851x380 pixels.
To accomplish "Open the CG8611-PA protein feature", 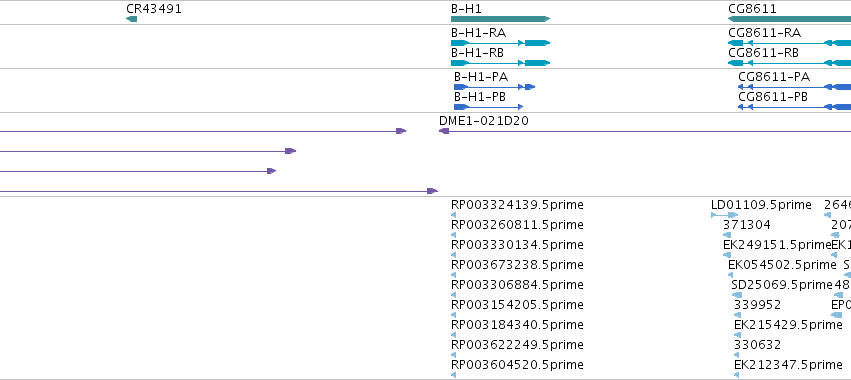I will [x=795, y=87].
